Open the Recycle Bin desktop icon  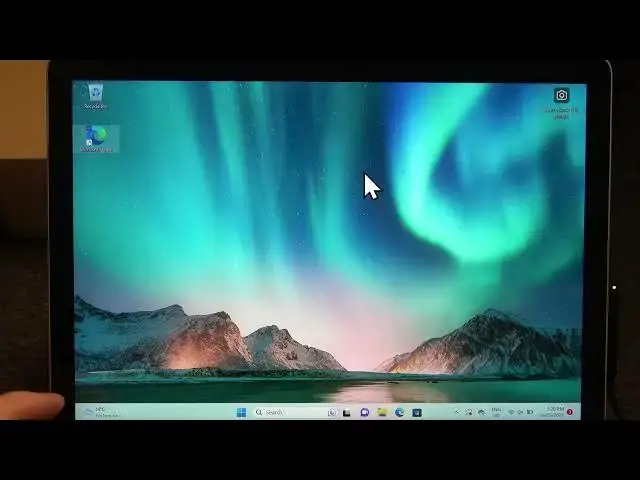tap(96, 97)
